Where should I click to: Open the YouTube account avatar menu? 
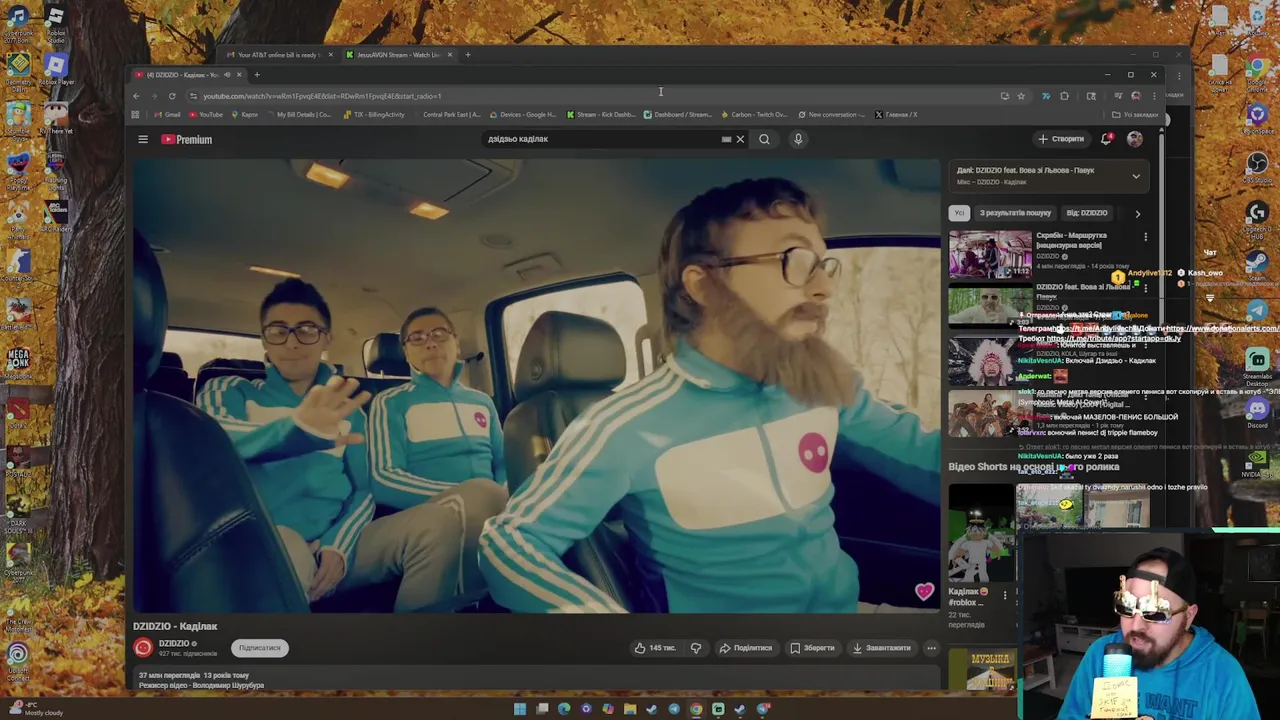[x=1134, y=139]
